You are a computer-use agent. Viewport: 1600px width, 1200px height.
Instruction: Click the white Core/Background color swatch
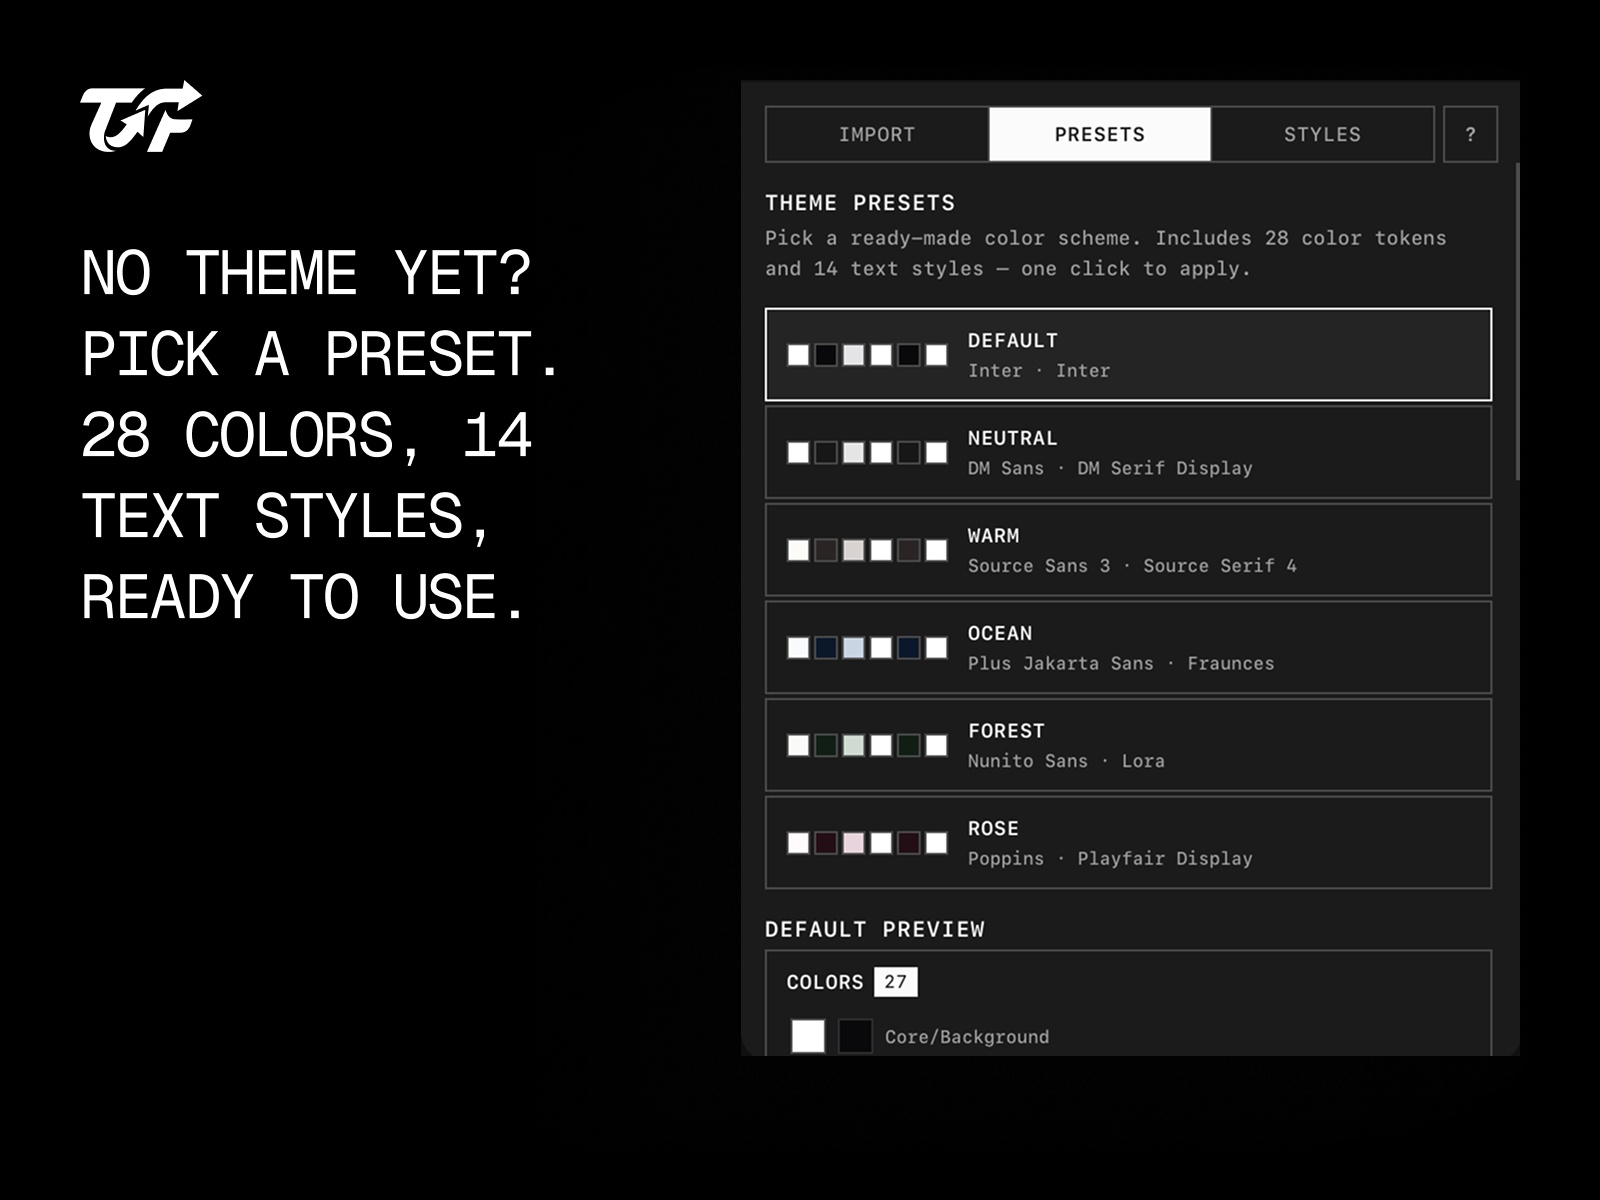click(x=809, y=1036)
